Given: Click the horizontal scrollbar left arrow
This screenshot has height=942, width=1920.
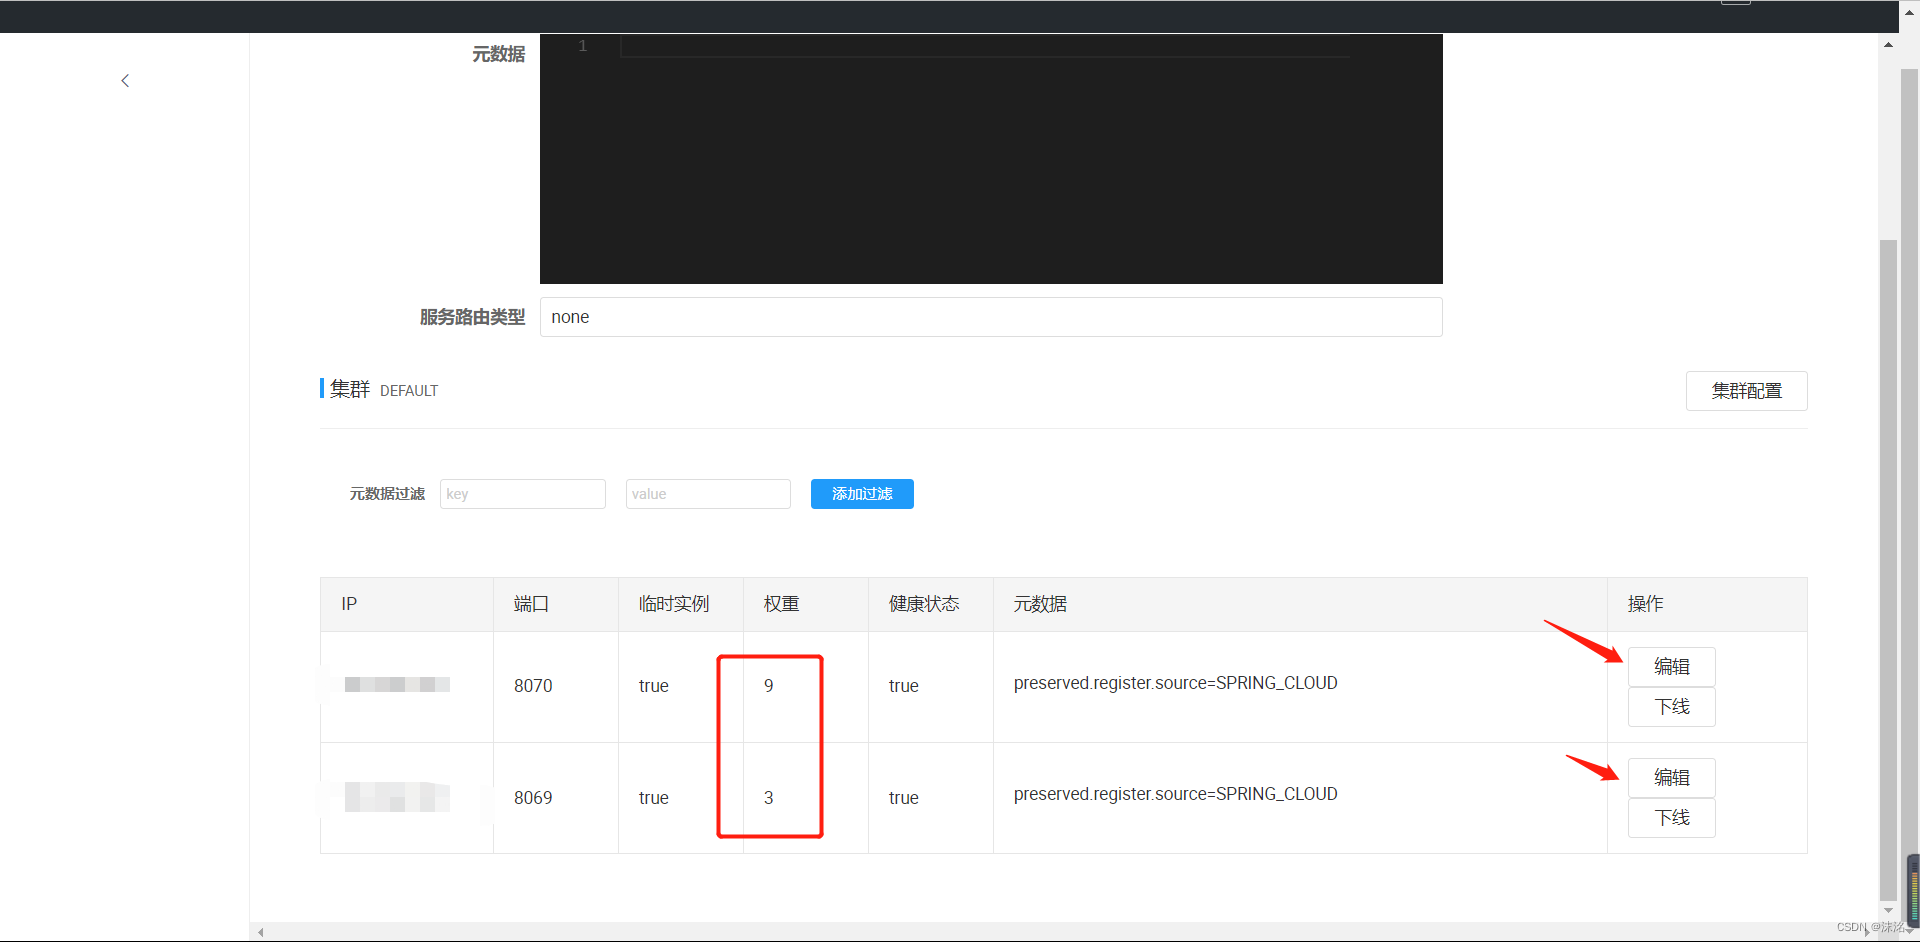Looking at the screenshot, I should pyautogui.click(x=261, y=932).
